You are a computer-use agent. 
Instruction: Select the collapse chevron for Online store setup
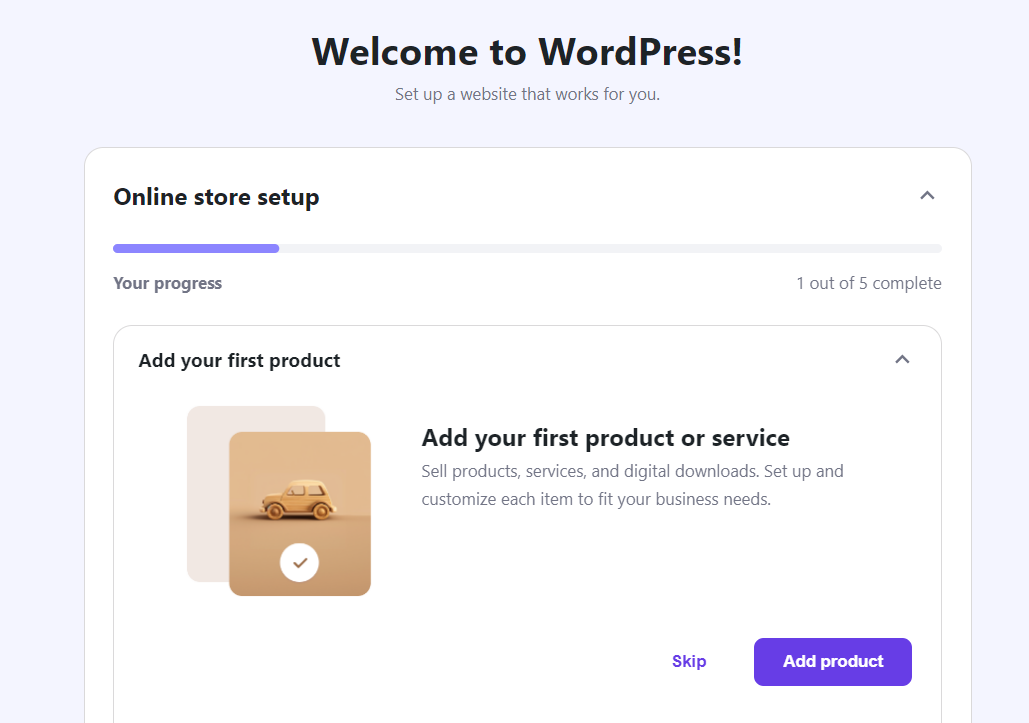(927, 196)
